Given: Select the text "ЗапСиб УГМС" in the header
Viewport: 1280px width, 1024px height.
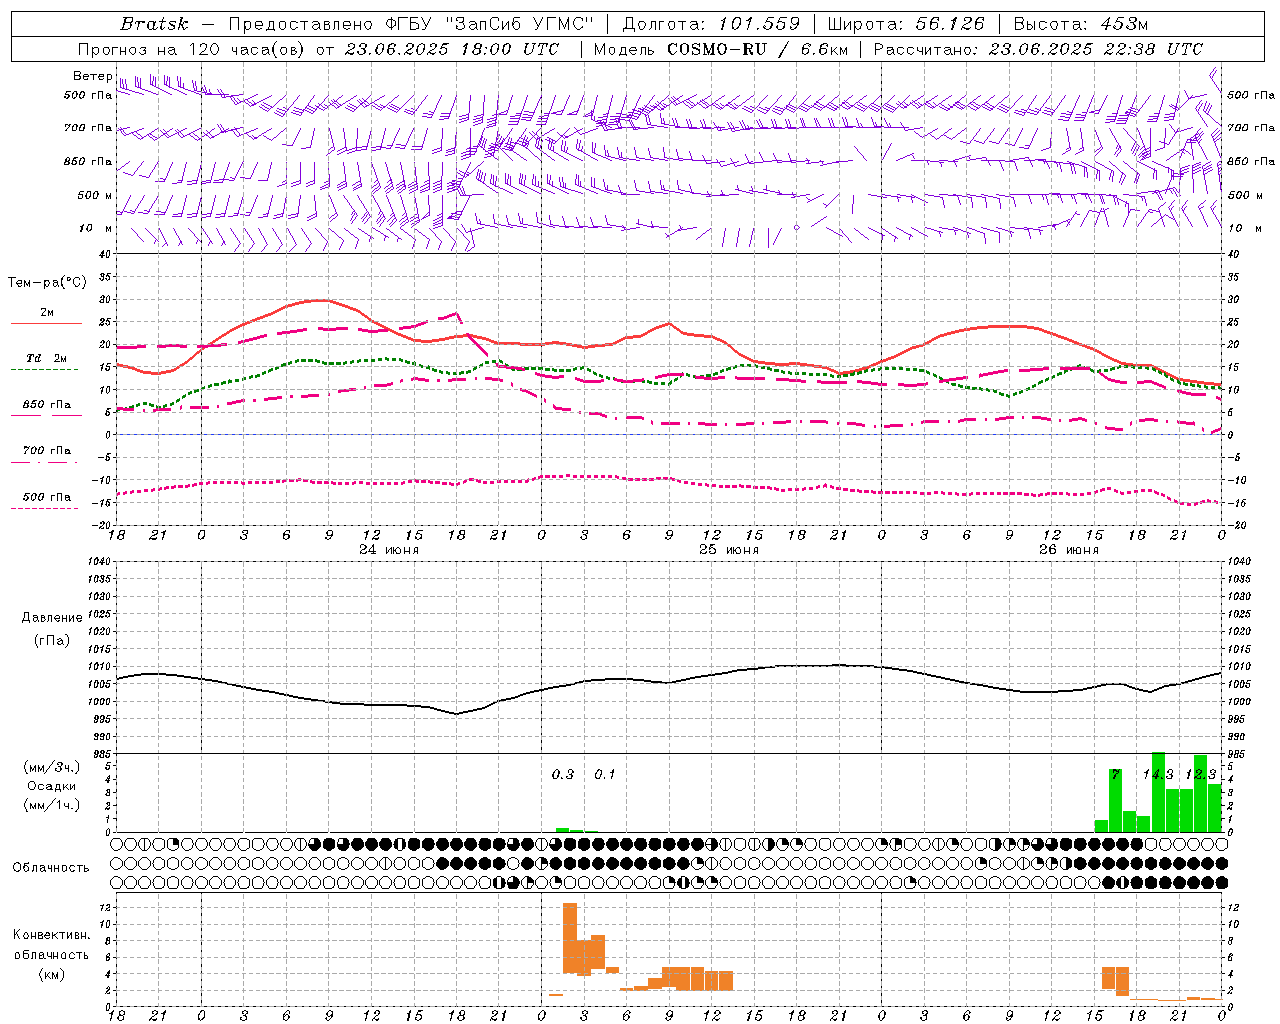Looking at the screenshot, I should (x=521, y=24).
